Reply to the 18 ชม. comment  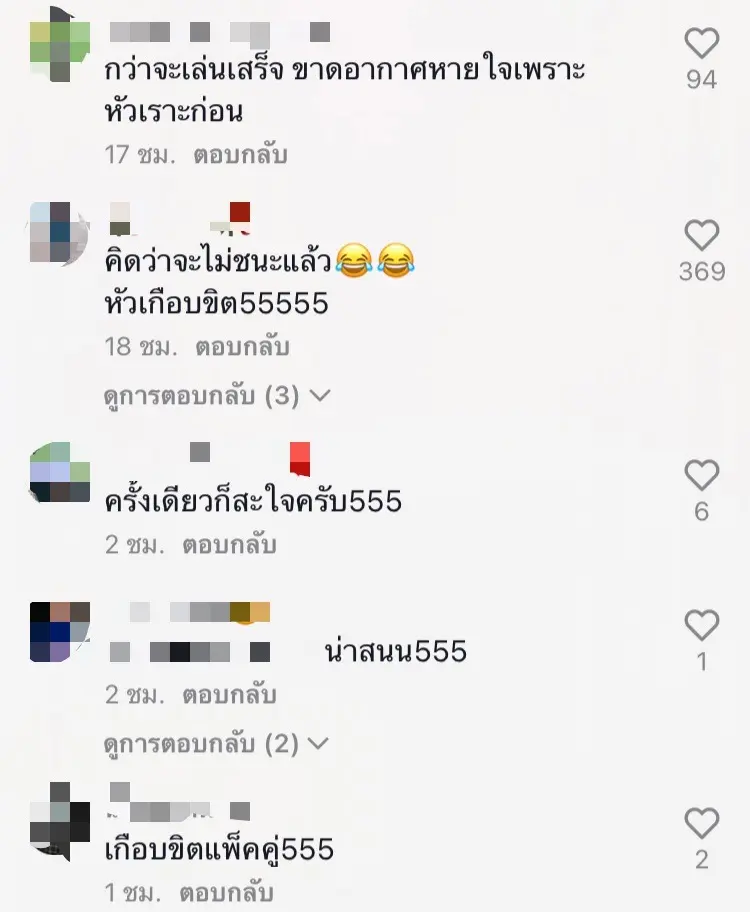click(242, 347)
